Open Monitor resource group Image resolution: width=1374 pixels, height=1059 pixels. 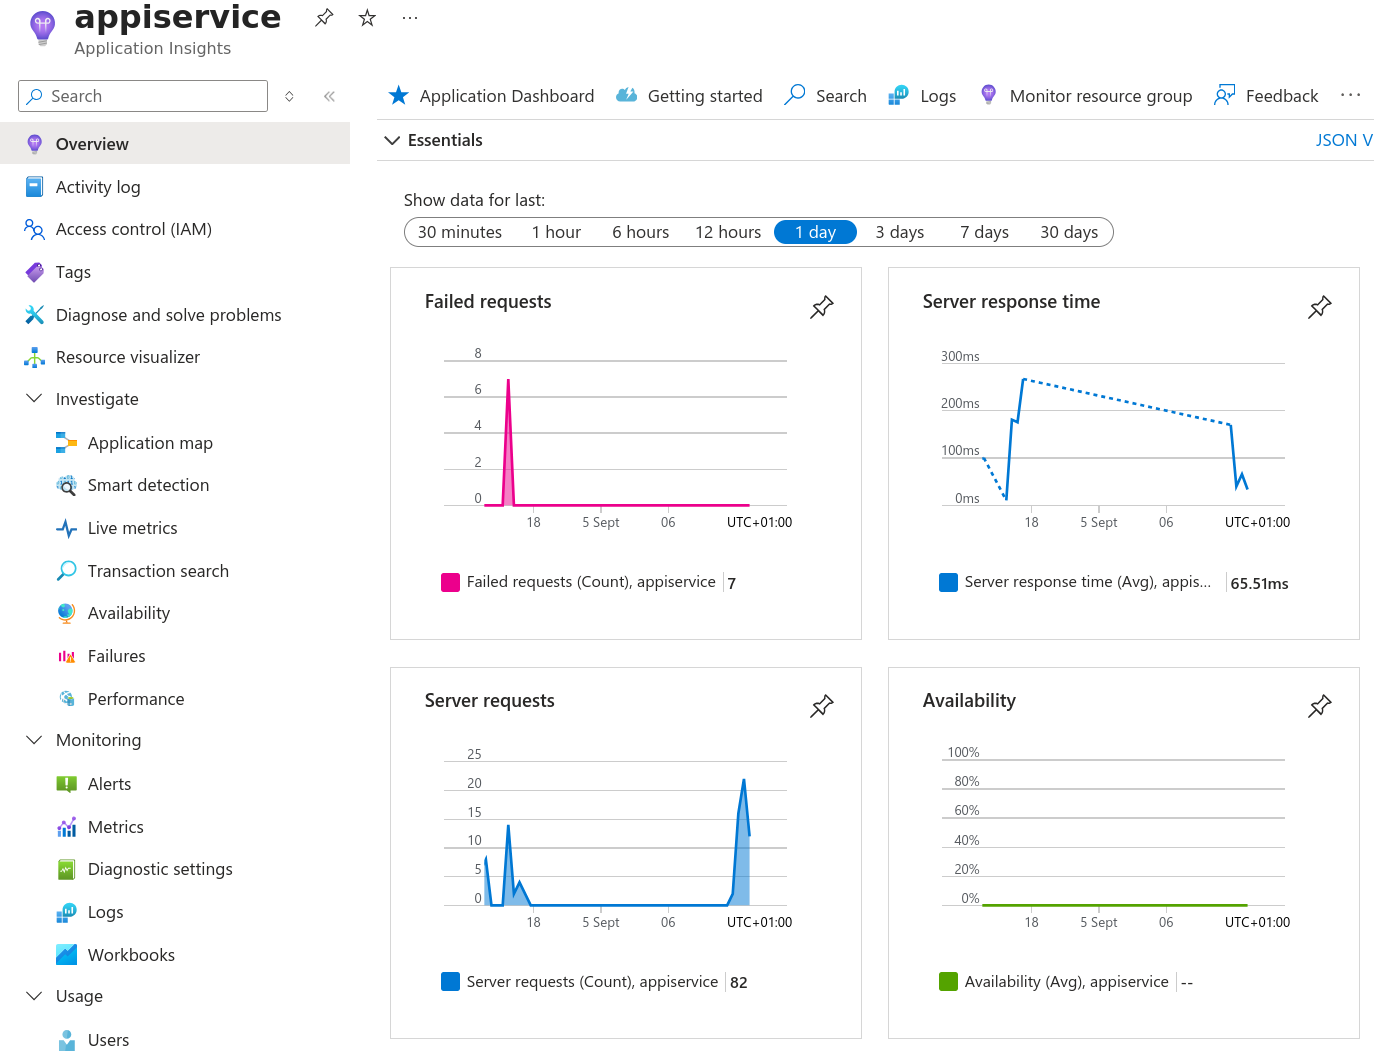tap(1100, 95)
